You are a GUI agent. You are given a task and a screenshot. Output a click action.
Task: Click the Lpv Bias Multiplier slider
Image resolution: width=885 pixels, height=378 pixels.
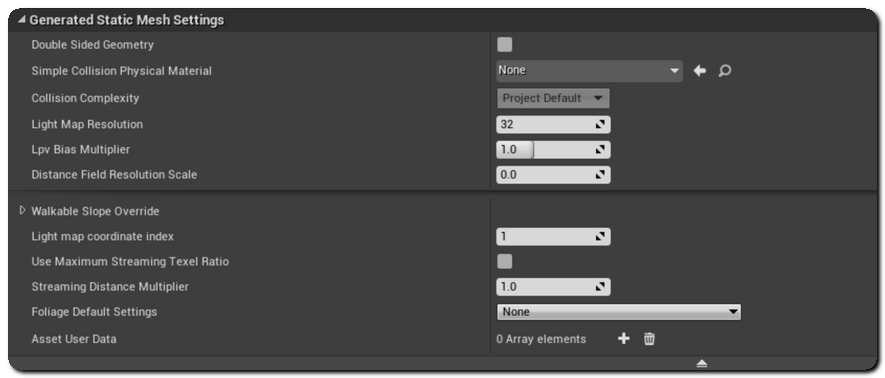click(553, 150)
